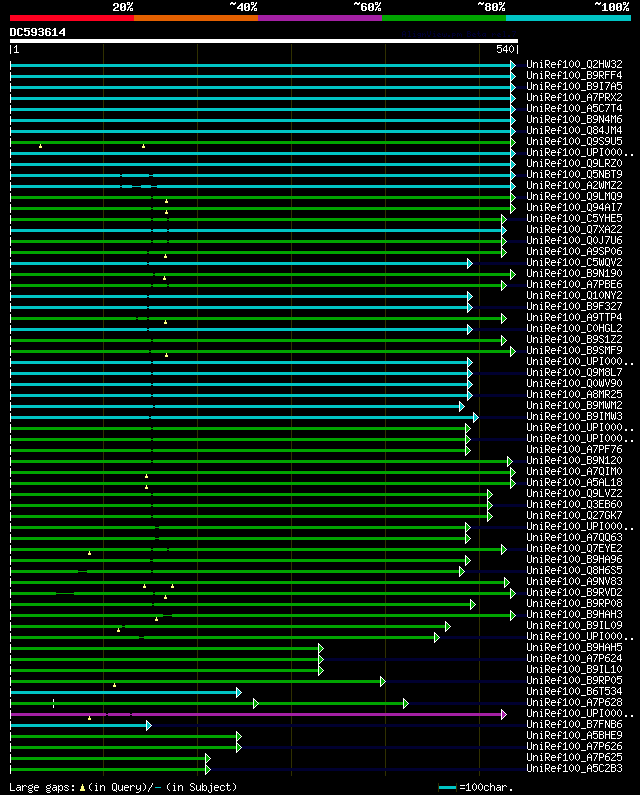This screenshot has width=640, height=795.
Task: Click the arrowhead ending the Q9LVZ2 green alignment
Action: click(489, 494)
